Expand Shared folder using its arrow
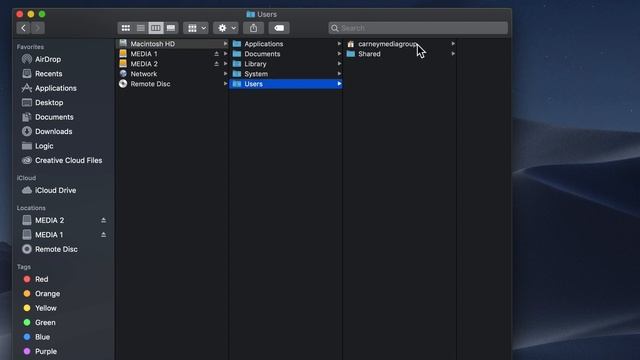This screenshot has width=640, height=360. [453, 54]
